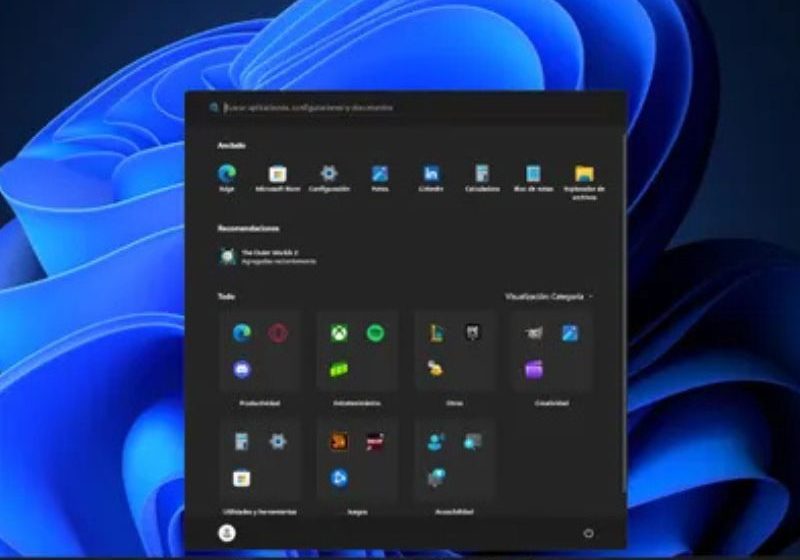
Task: Open Fotos inside the Creatividad group
Action: (x=570, y=333)
